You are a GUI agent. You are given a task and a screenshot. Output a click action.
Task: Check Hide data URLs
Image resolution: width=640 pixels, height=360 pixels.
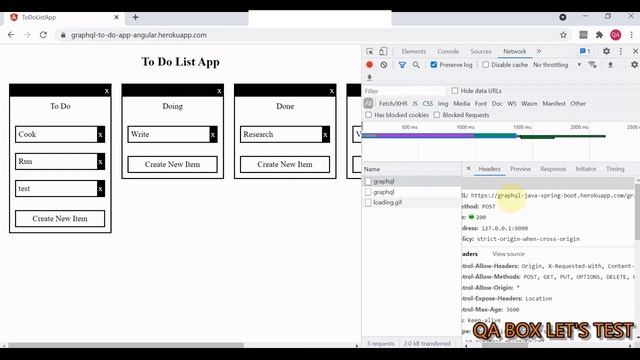[x=455, y=91]
